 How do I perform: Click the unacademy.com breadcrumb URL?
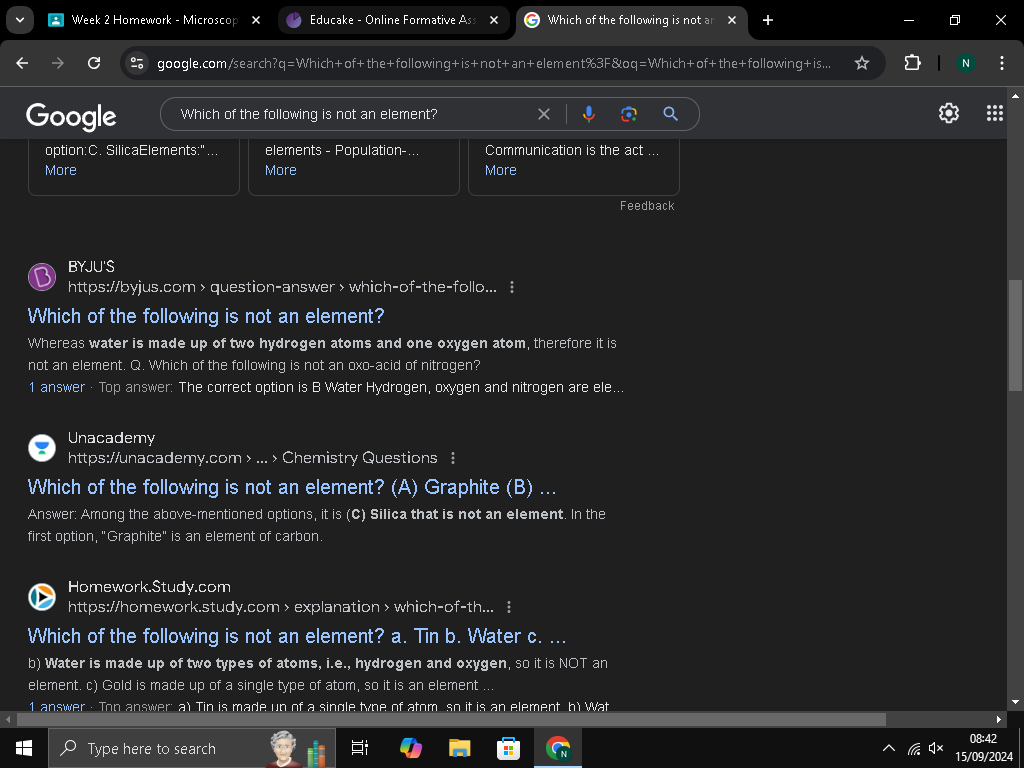(x=253, y=458)
